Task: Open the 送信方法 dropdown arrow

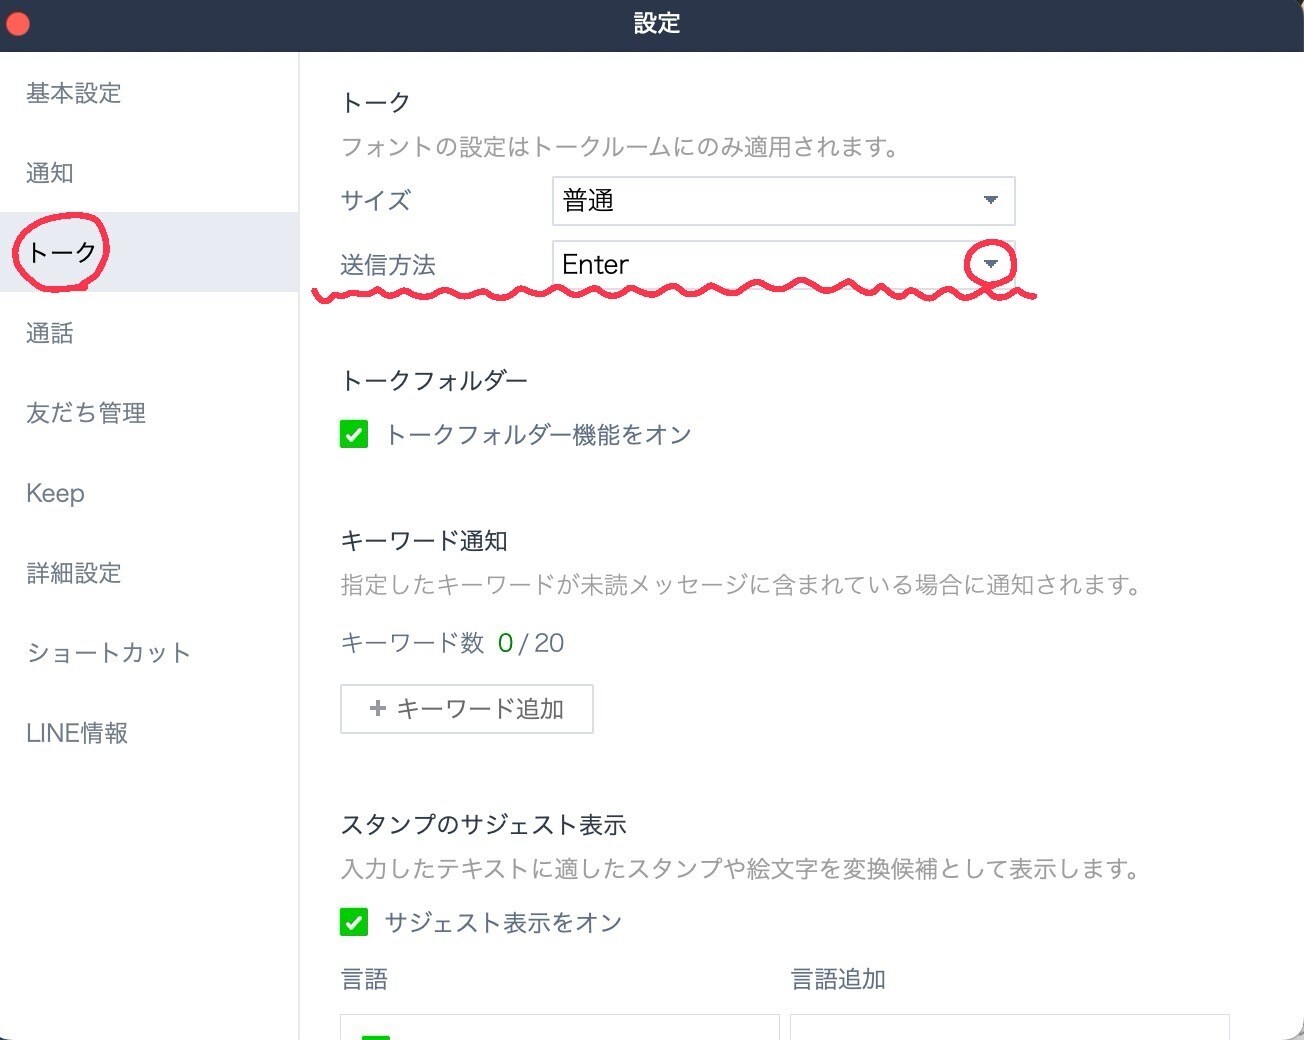Action: (990, 264)
